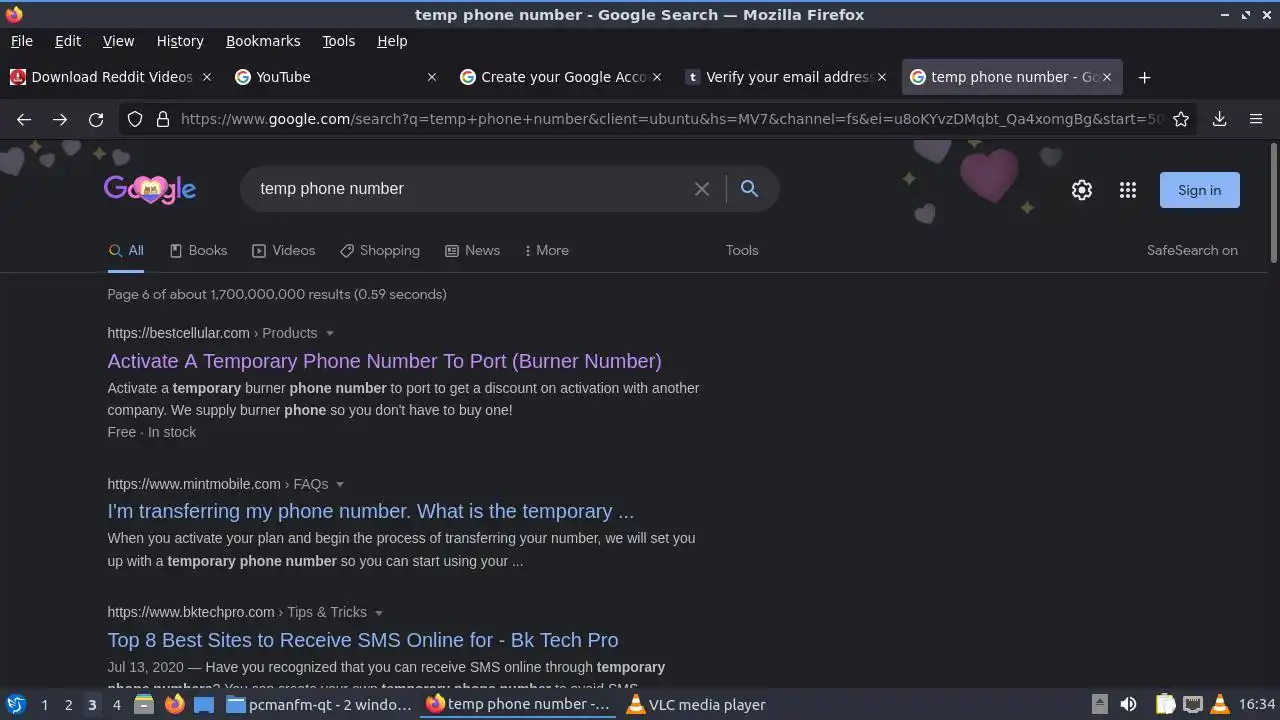Open the View menu
The image size is (1280, 720).
pyautogui.click(x=118, y=41)
